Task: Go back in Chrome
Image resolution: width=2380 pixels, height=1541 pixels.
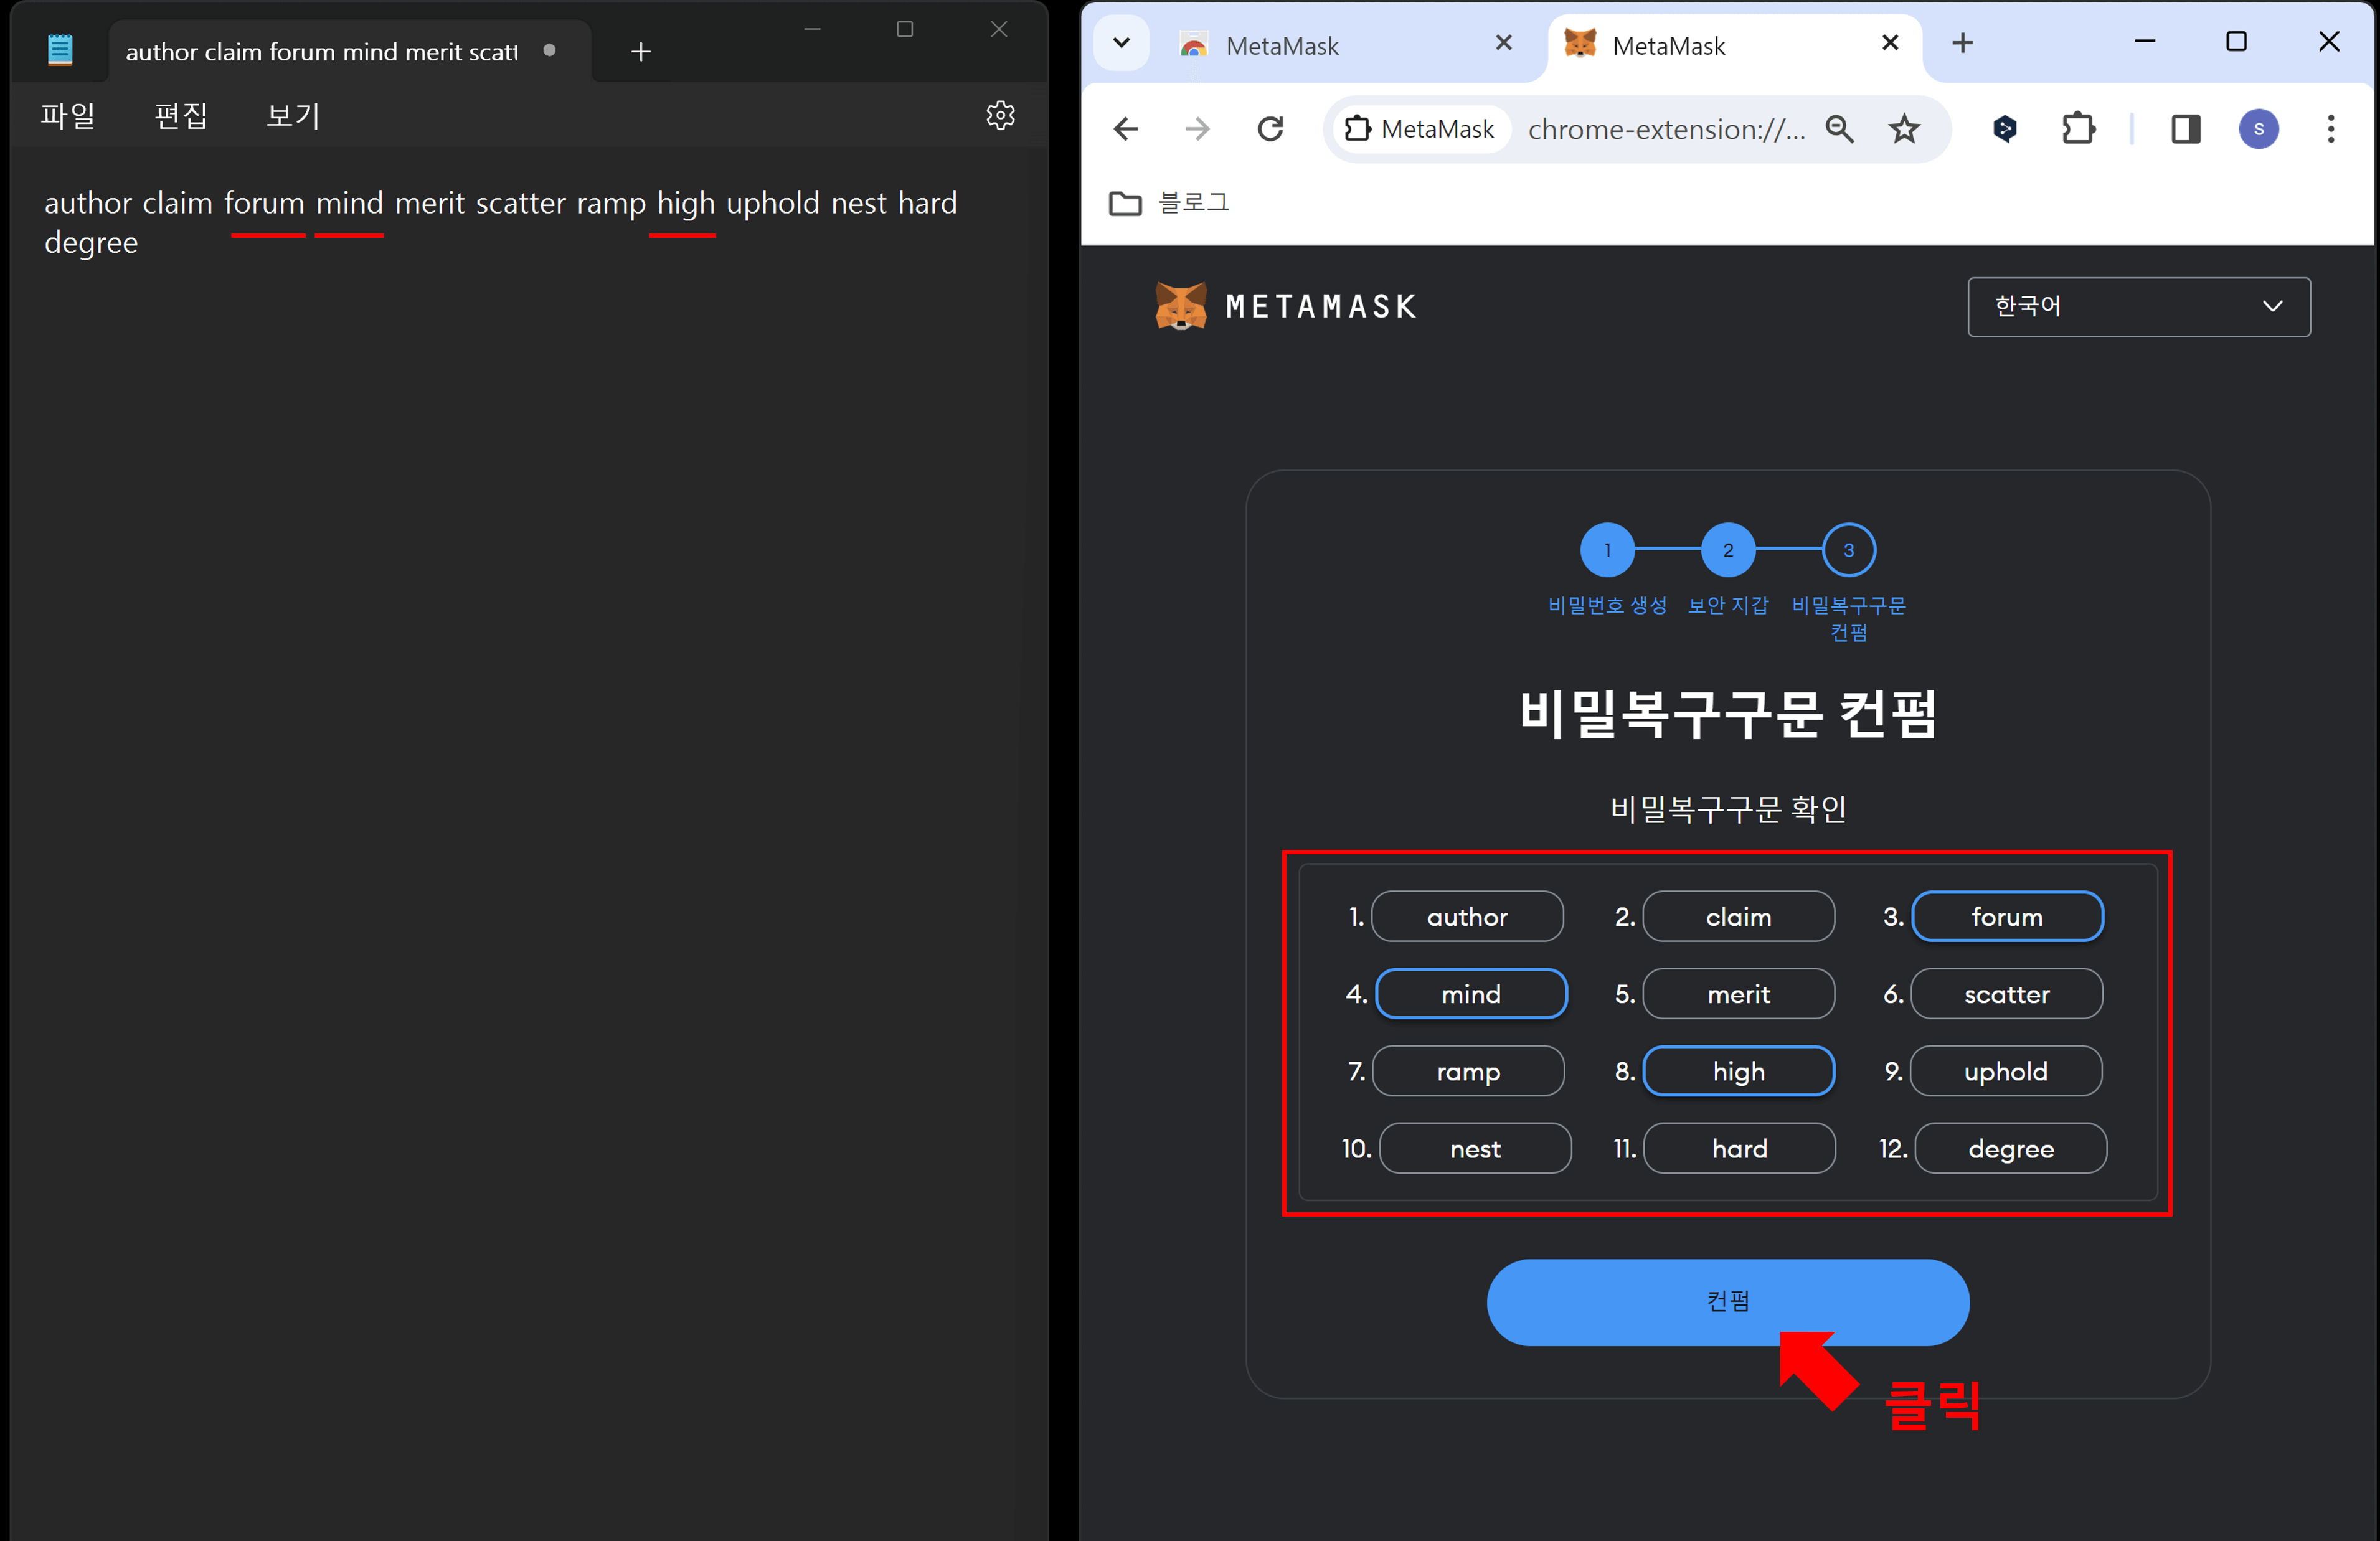Action: coord(1126,129)
